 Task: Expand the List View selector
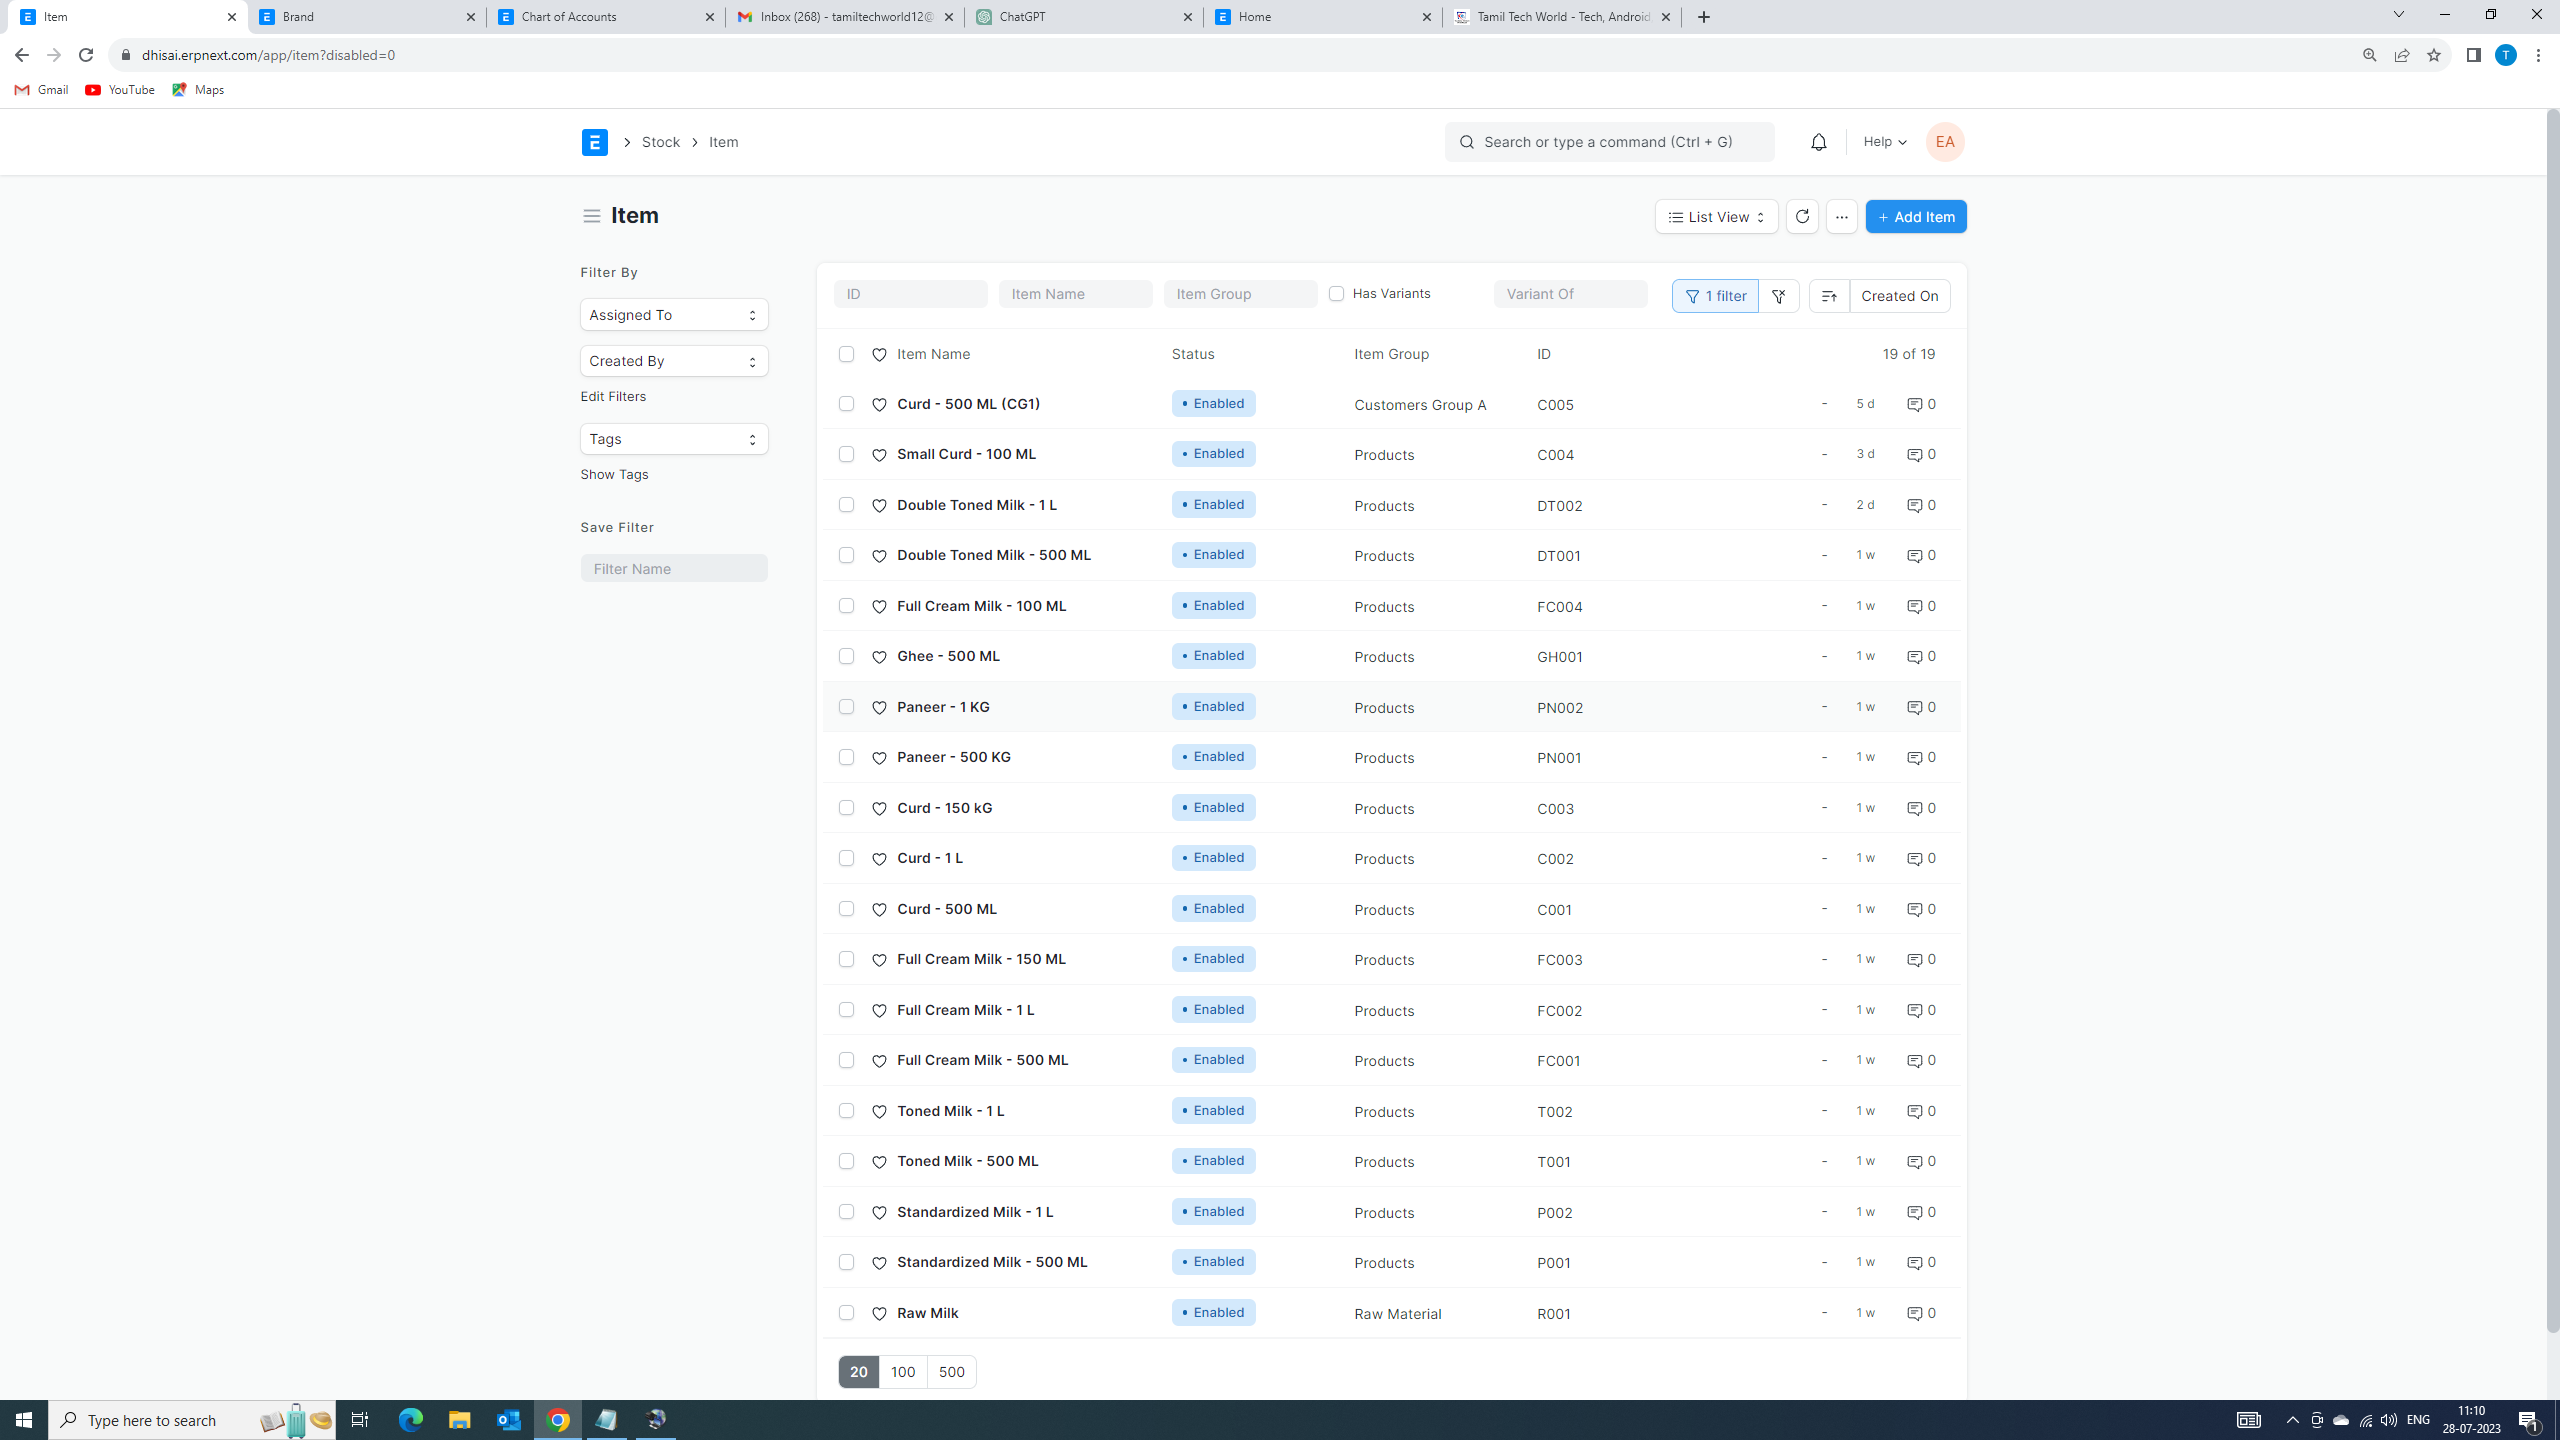click(1715, 216)
